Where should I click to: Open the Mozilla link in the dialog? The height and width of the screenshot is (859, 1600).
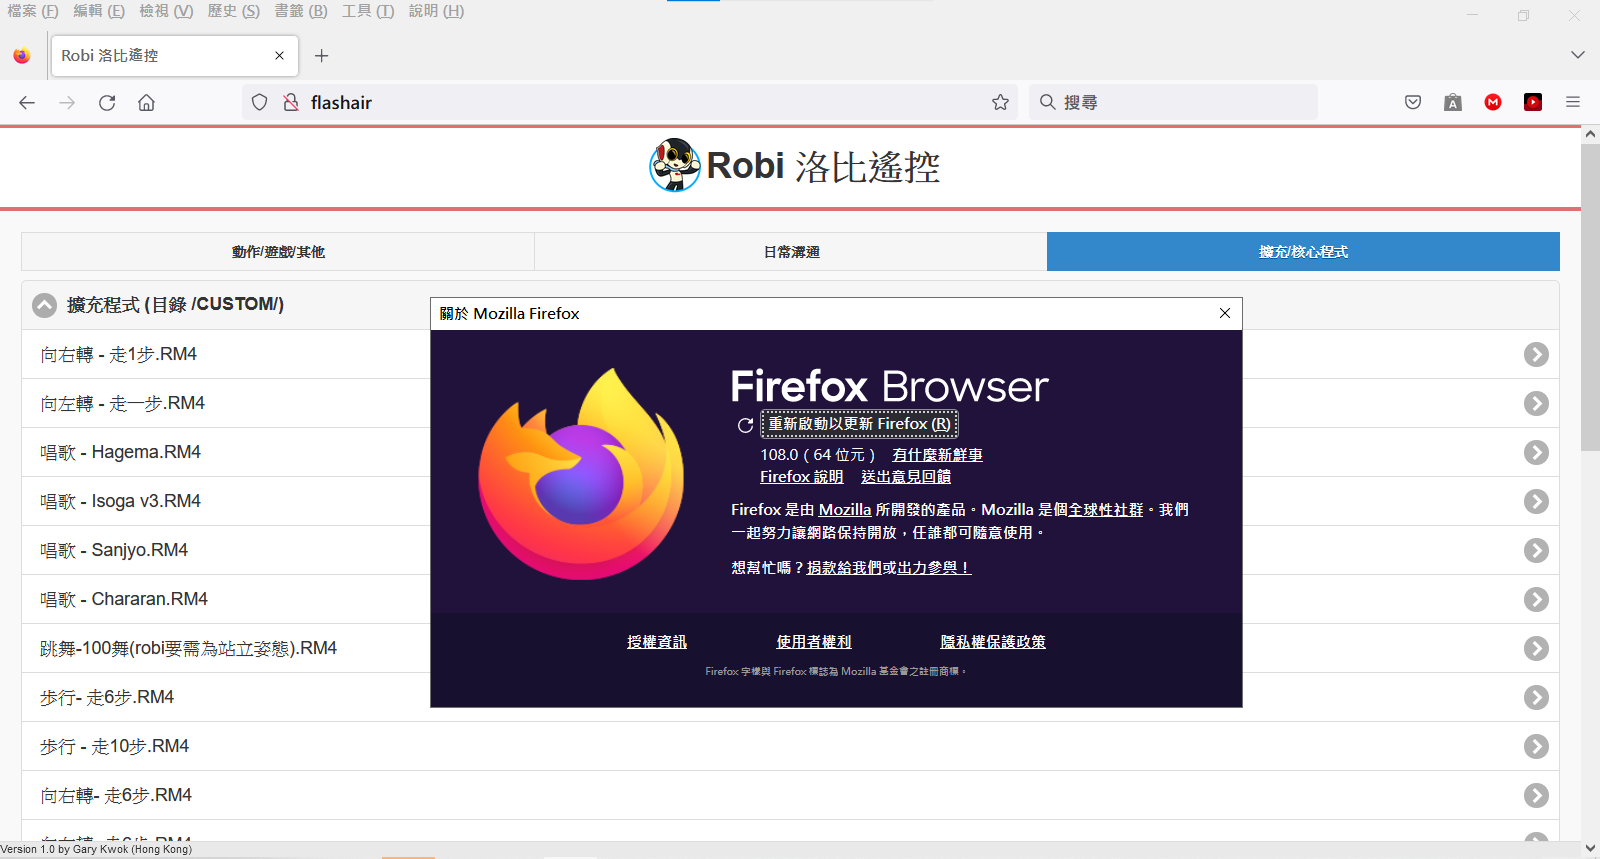pos(845,510)
